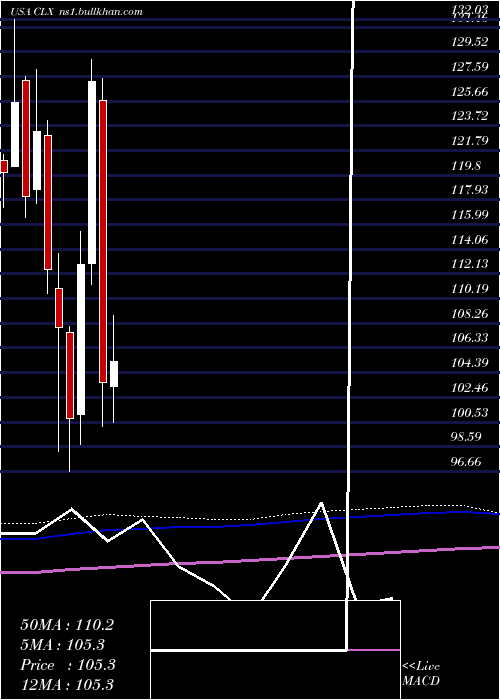Viewport: 500px width, 700px height.
Task: Click the 'USA CLX ns1.bullkhan.com' header text
Action: tap(76, 12)
